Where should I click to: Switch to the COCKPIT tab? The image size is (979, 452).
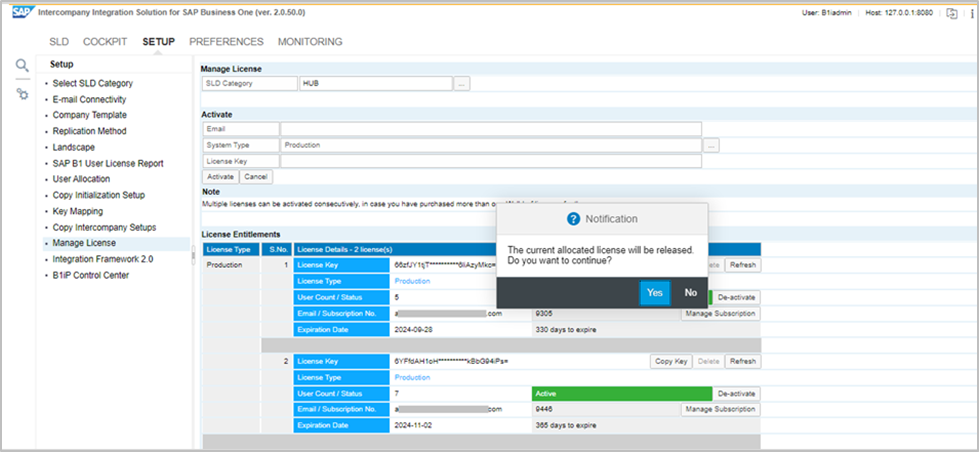coord(105,42)
